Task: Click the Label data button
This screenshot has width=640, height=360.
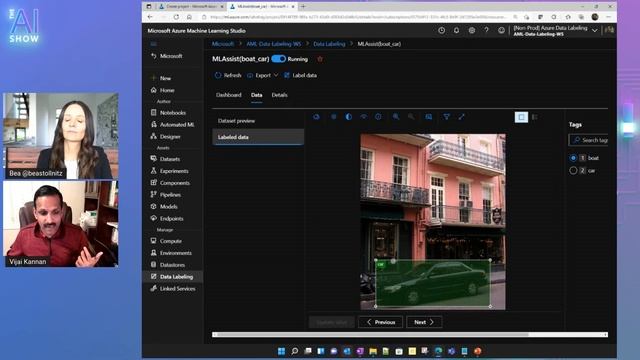Action: pos(300,76)
